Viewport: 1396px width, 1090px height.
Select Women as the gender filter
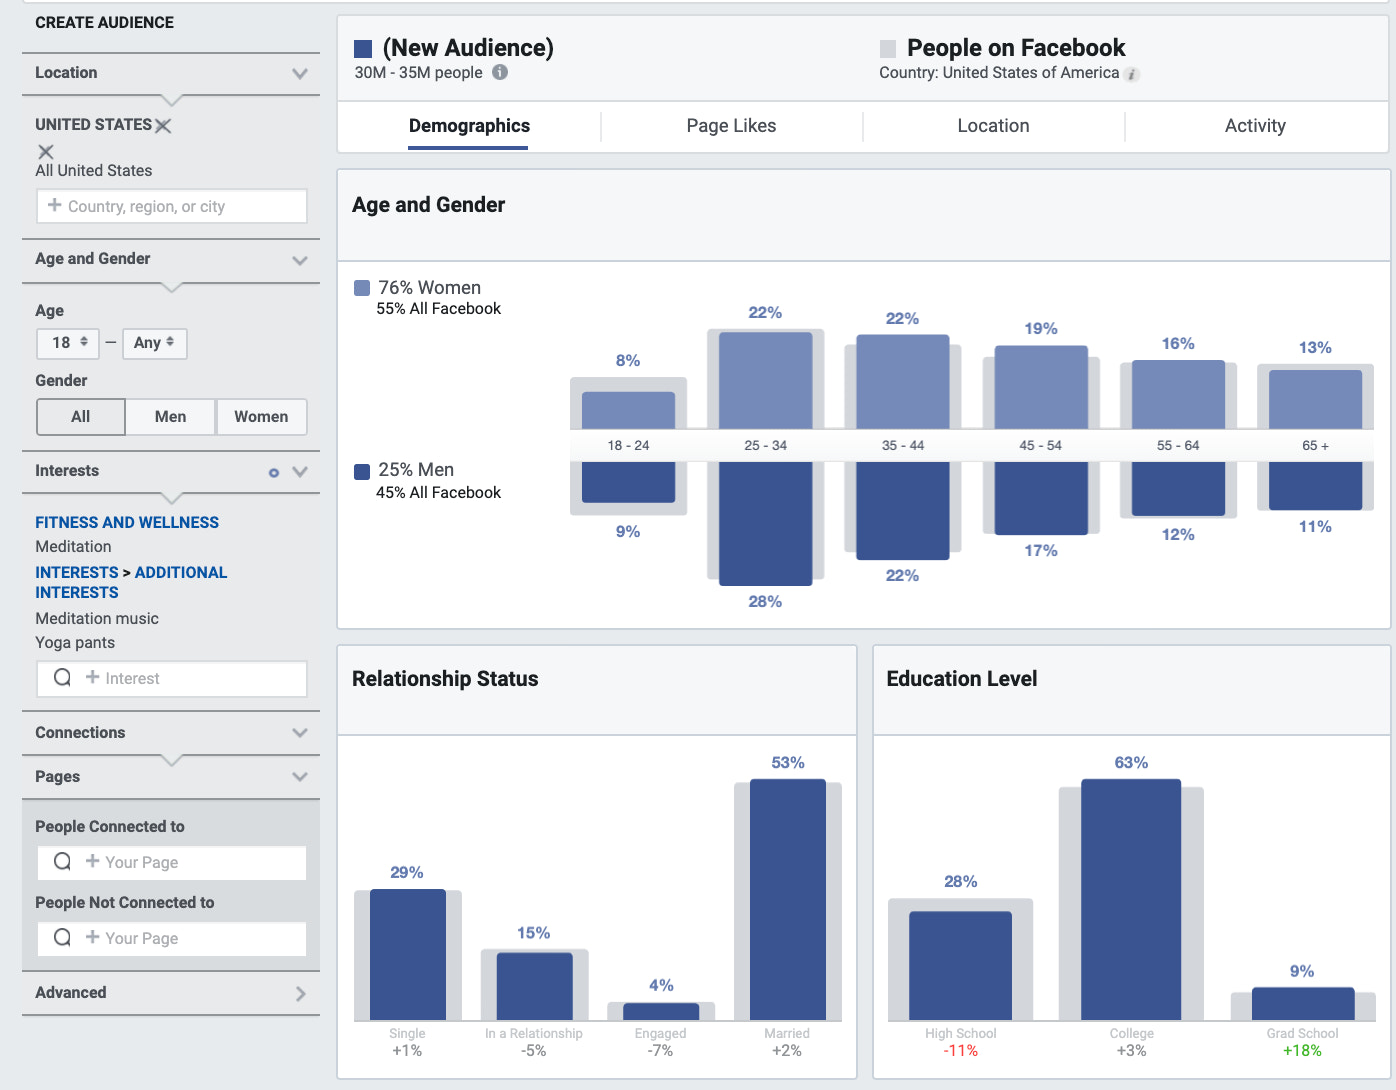click(261, 416)
